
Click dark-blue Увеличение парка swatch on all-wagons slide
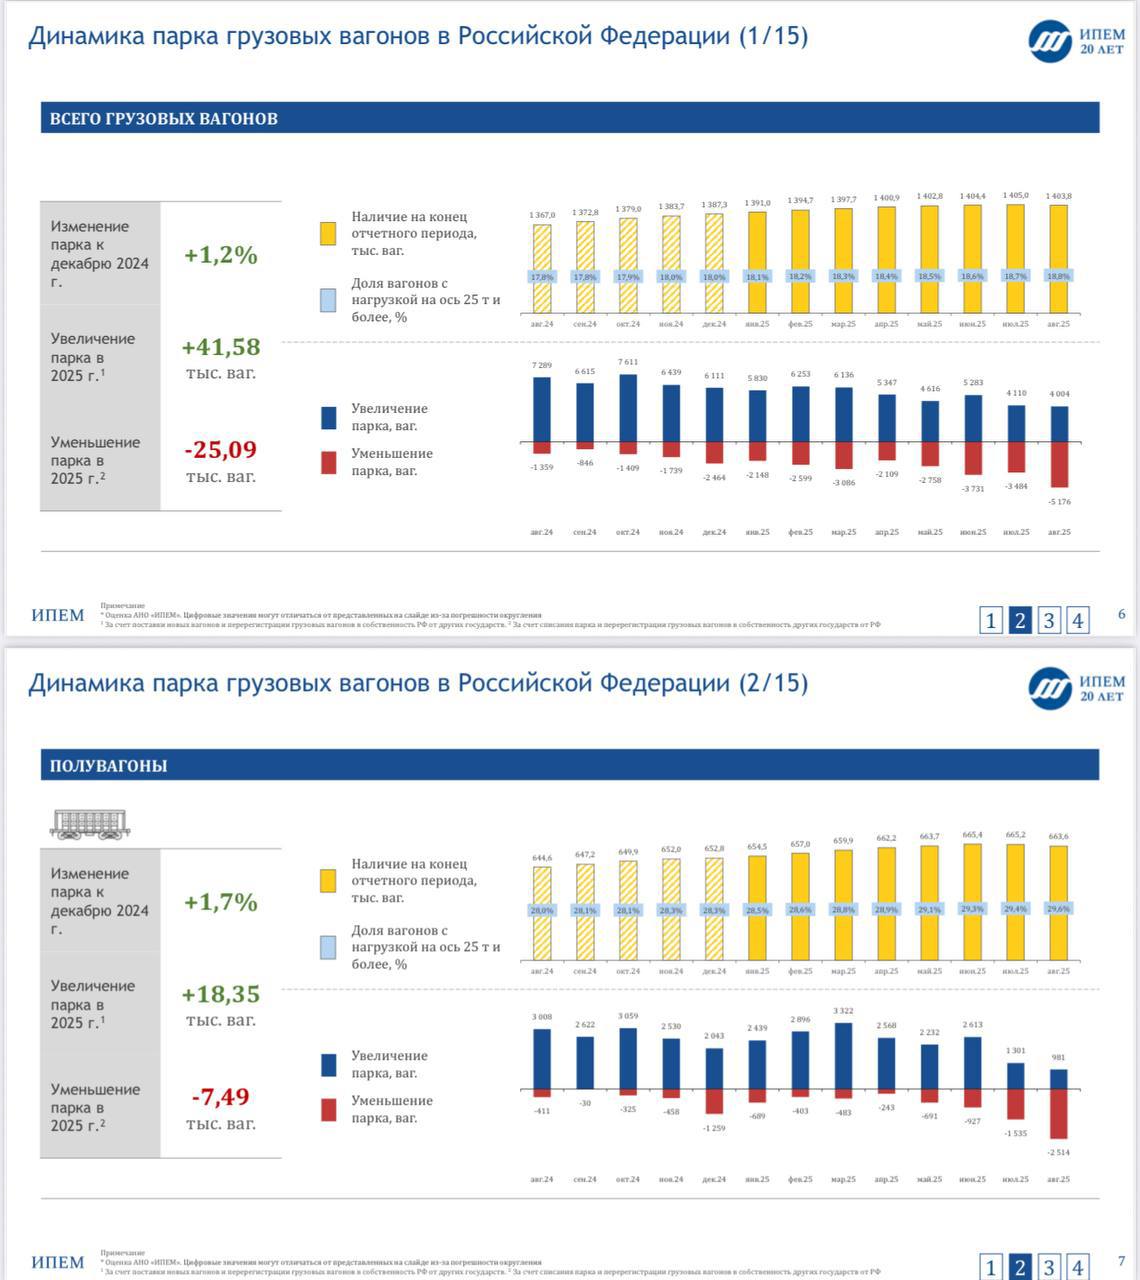pos(328,417)
